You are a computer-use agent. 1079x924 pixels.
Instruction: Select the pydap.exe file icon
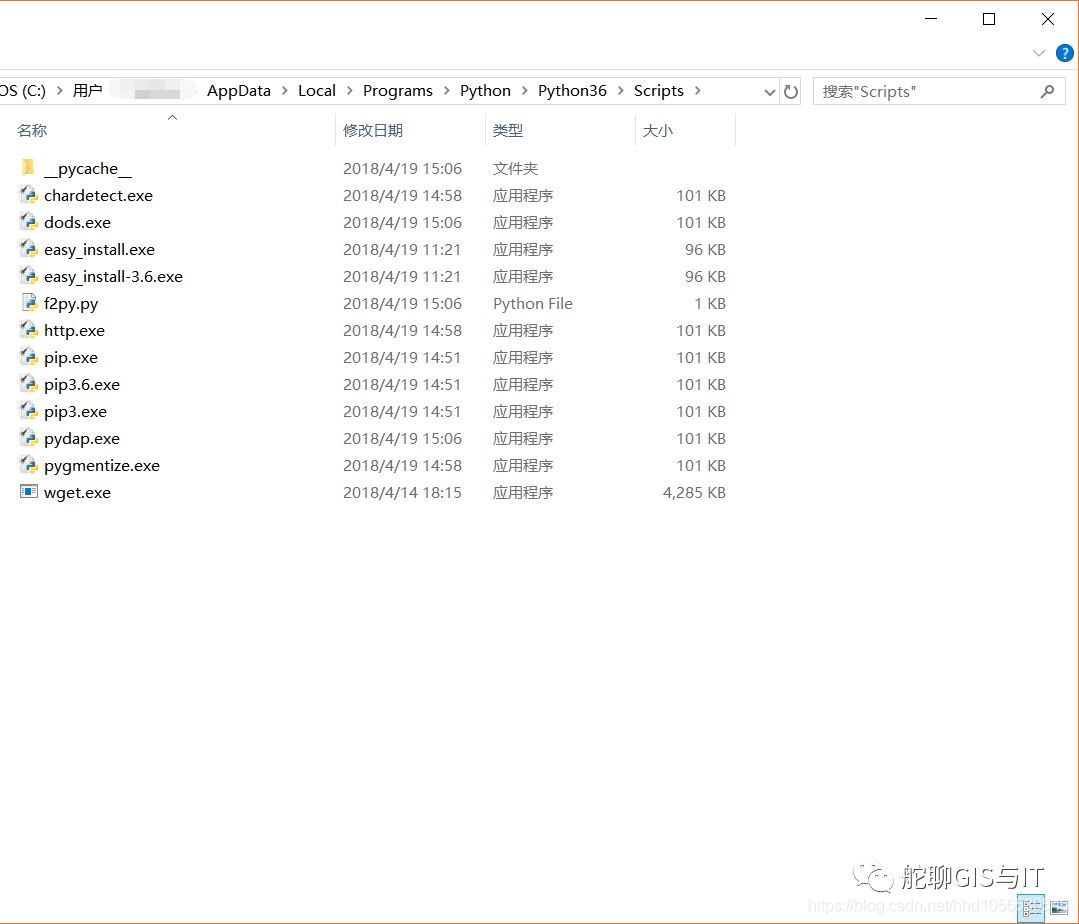[28, 438]
